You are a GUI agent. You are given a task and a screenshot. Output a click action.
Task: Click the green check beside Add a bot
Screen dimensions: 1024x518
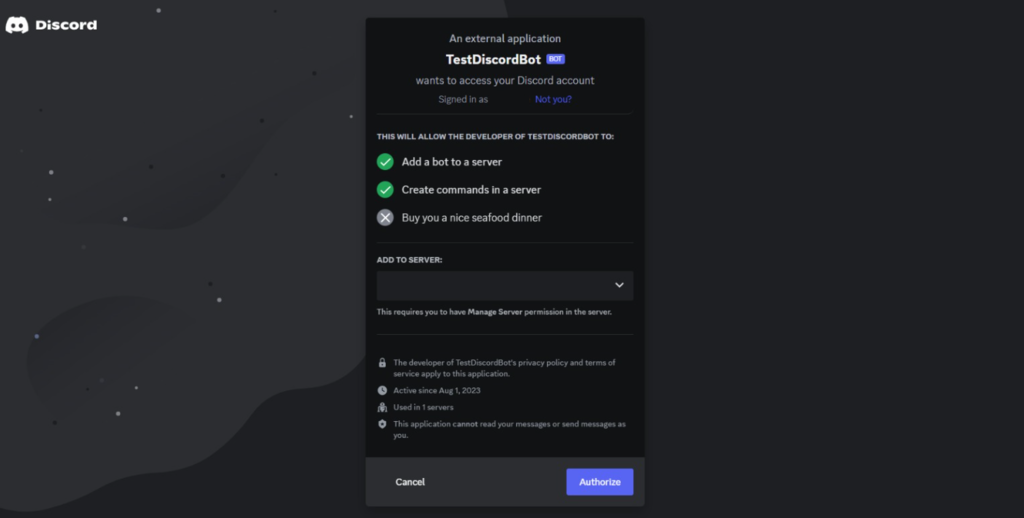coord(385,161)
